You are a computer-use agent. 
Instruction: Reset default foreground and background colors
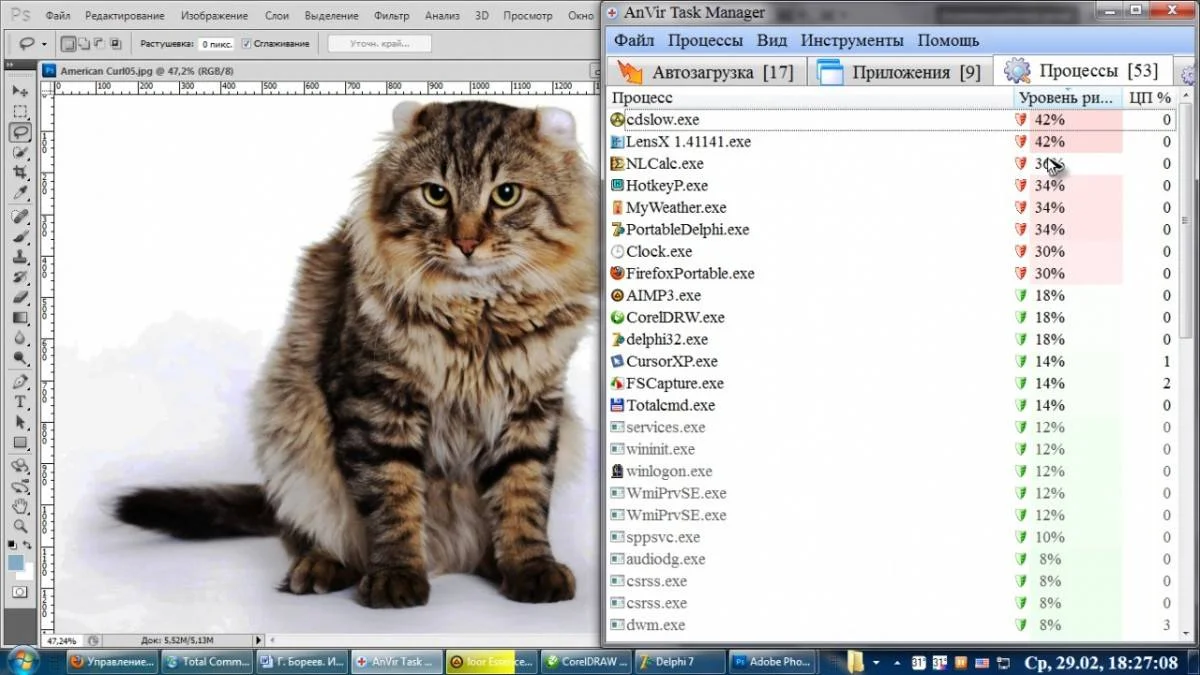click(12, 545)
